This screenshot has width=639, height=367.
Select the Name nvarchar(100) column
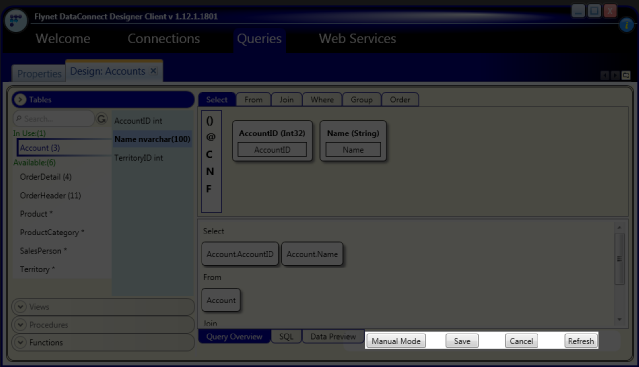click(152, 139)
